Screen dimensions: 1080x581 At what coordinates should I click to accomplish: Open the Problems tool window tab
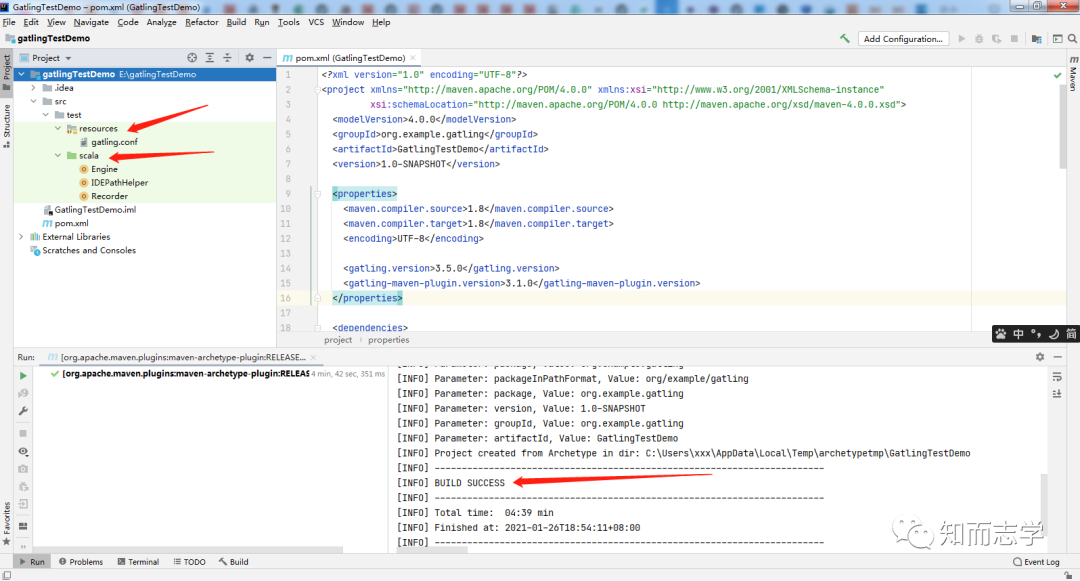81,562
